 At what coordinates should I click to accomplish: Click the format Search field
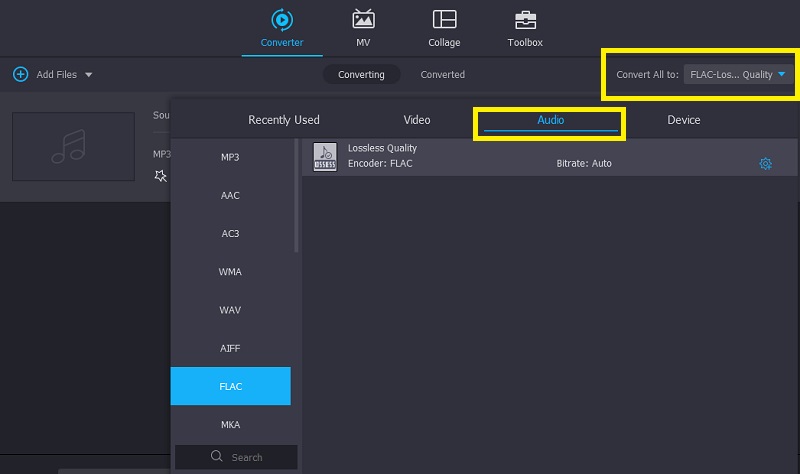246,457
